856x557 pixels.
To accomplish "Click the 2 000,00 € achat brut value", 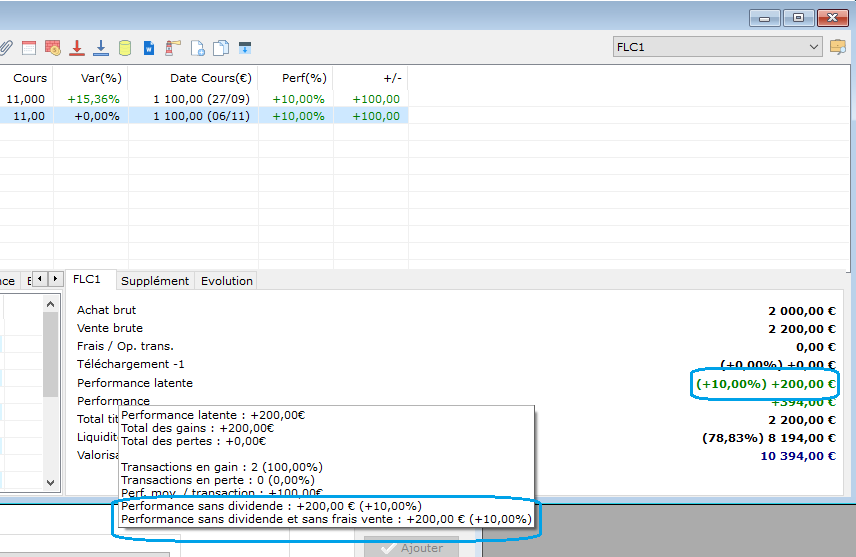I will pos(801,311).
